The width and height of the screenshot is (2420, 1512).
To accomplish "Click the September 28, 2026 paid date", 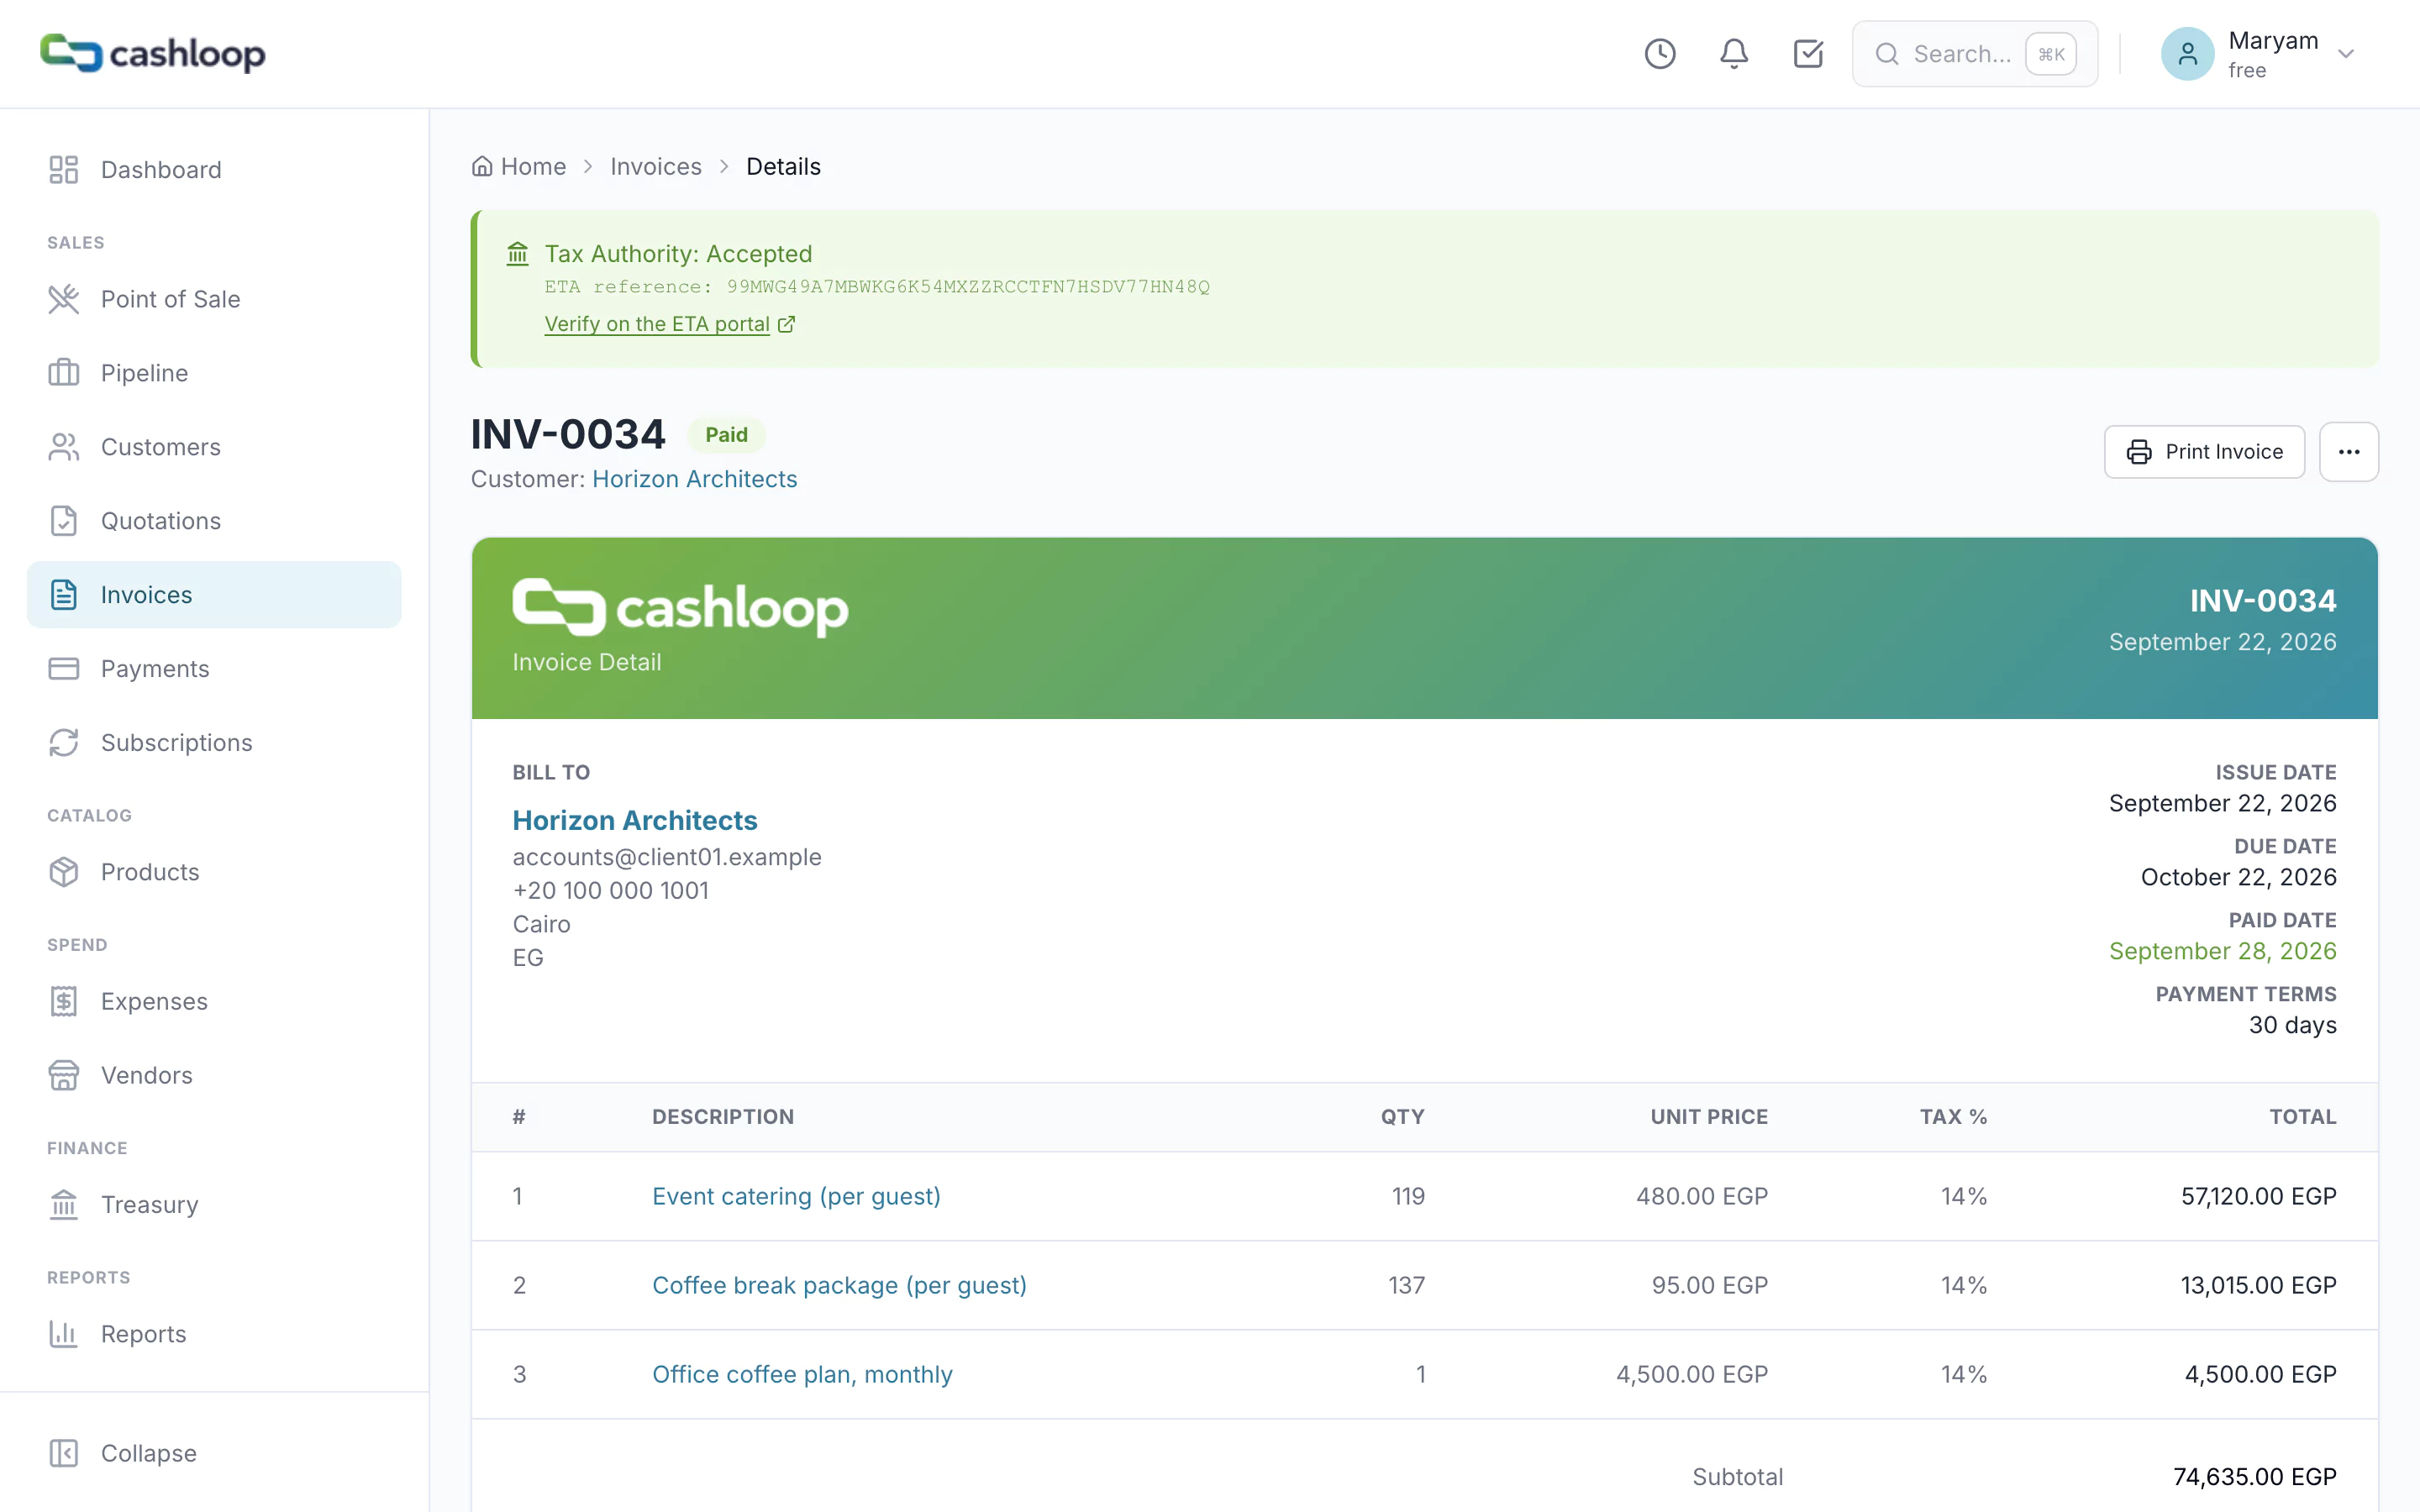I will click(x=2223, y=951).
